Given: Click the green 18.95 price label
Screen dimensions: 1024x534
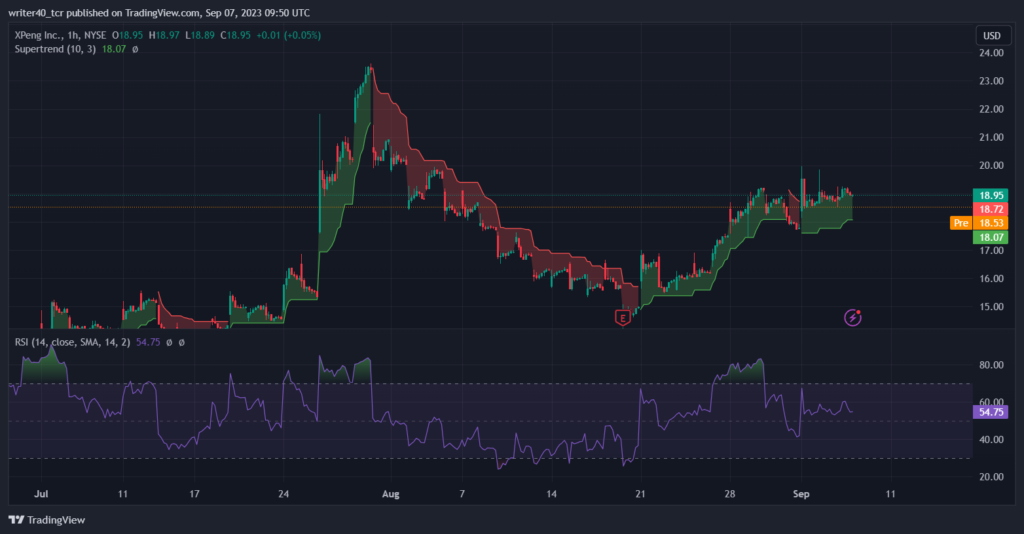Looking at the screenshot, I should pos(991,195).
